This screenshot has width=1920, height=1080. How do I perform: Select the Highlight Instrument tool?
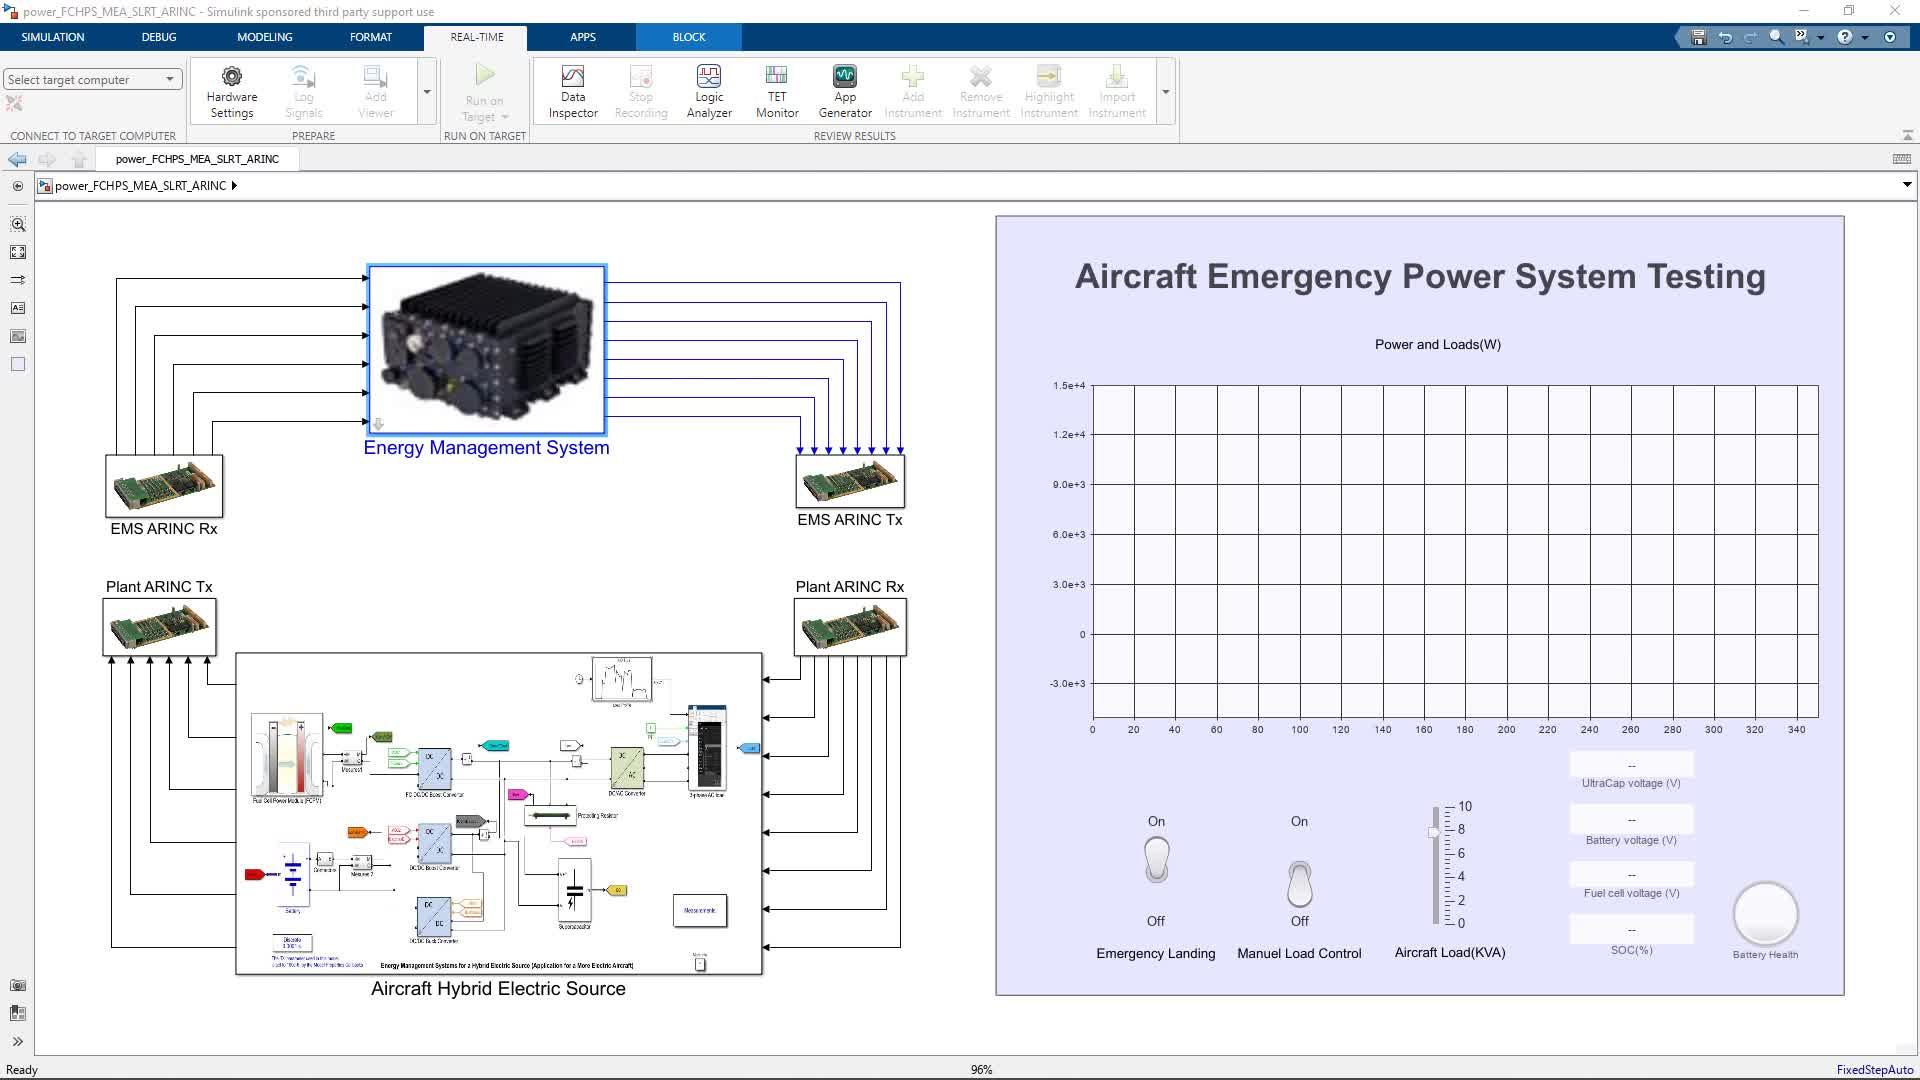coord(1048,90)
